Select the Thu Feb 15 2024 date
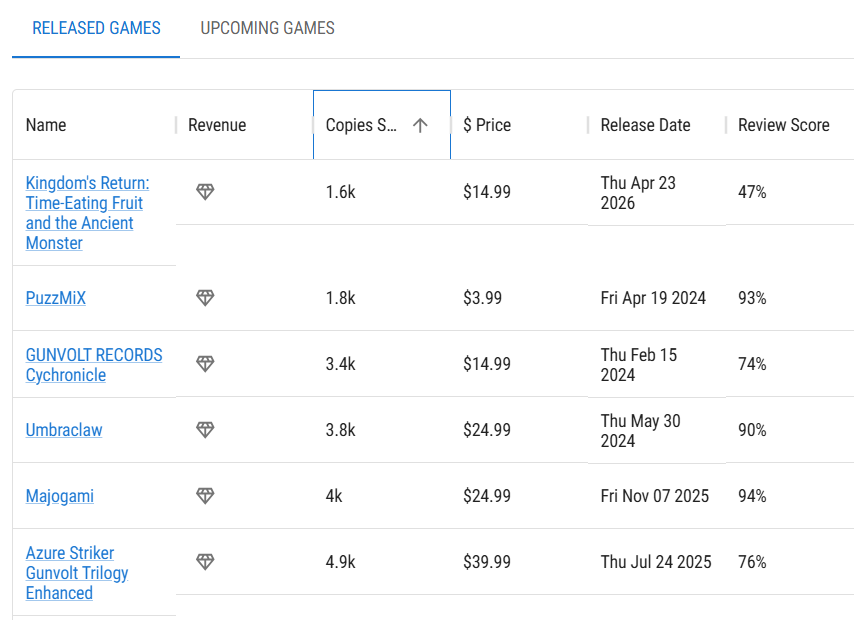 tap(638, 365)
